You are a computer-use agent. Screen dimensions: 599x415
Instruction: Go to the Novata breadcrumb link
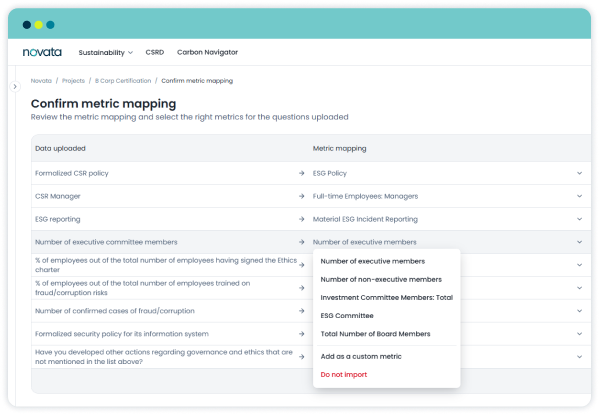pos(41,81)
